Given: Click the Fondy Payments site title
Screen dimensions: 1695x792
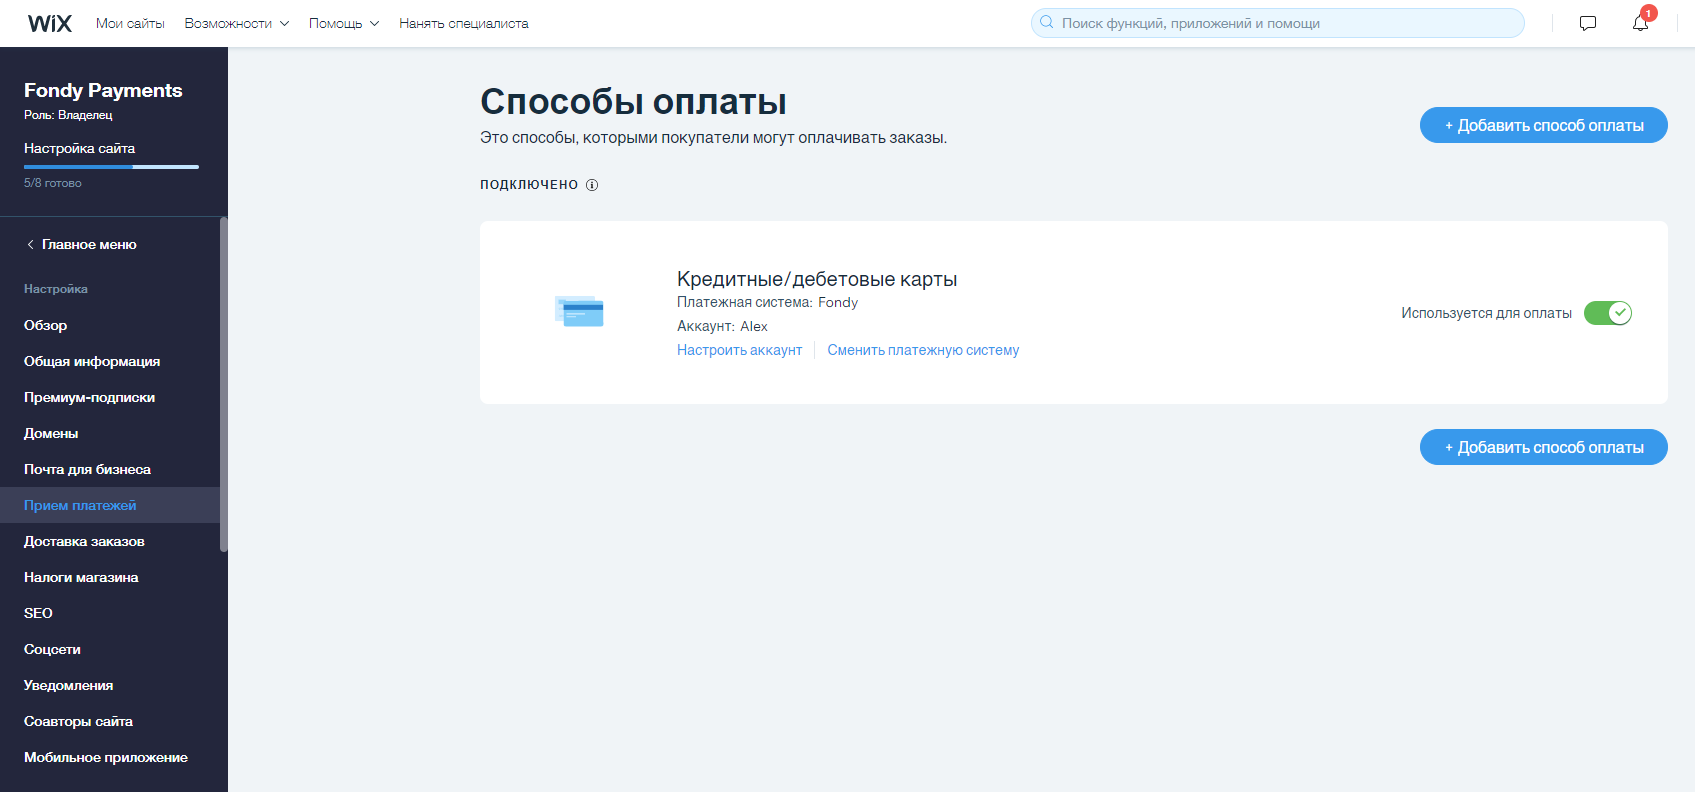Looking at the screenshot, I should (103, 90).
